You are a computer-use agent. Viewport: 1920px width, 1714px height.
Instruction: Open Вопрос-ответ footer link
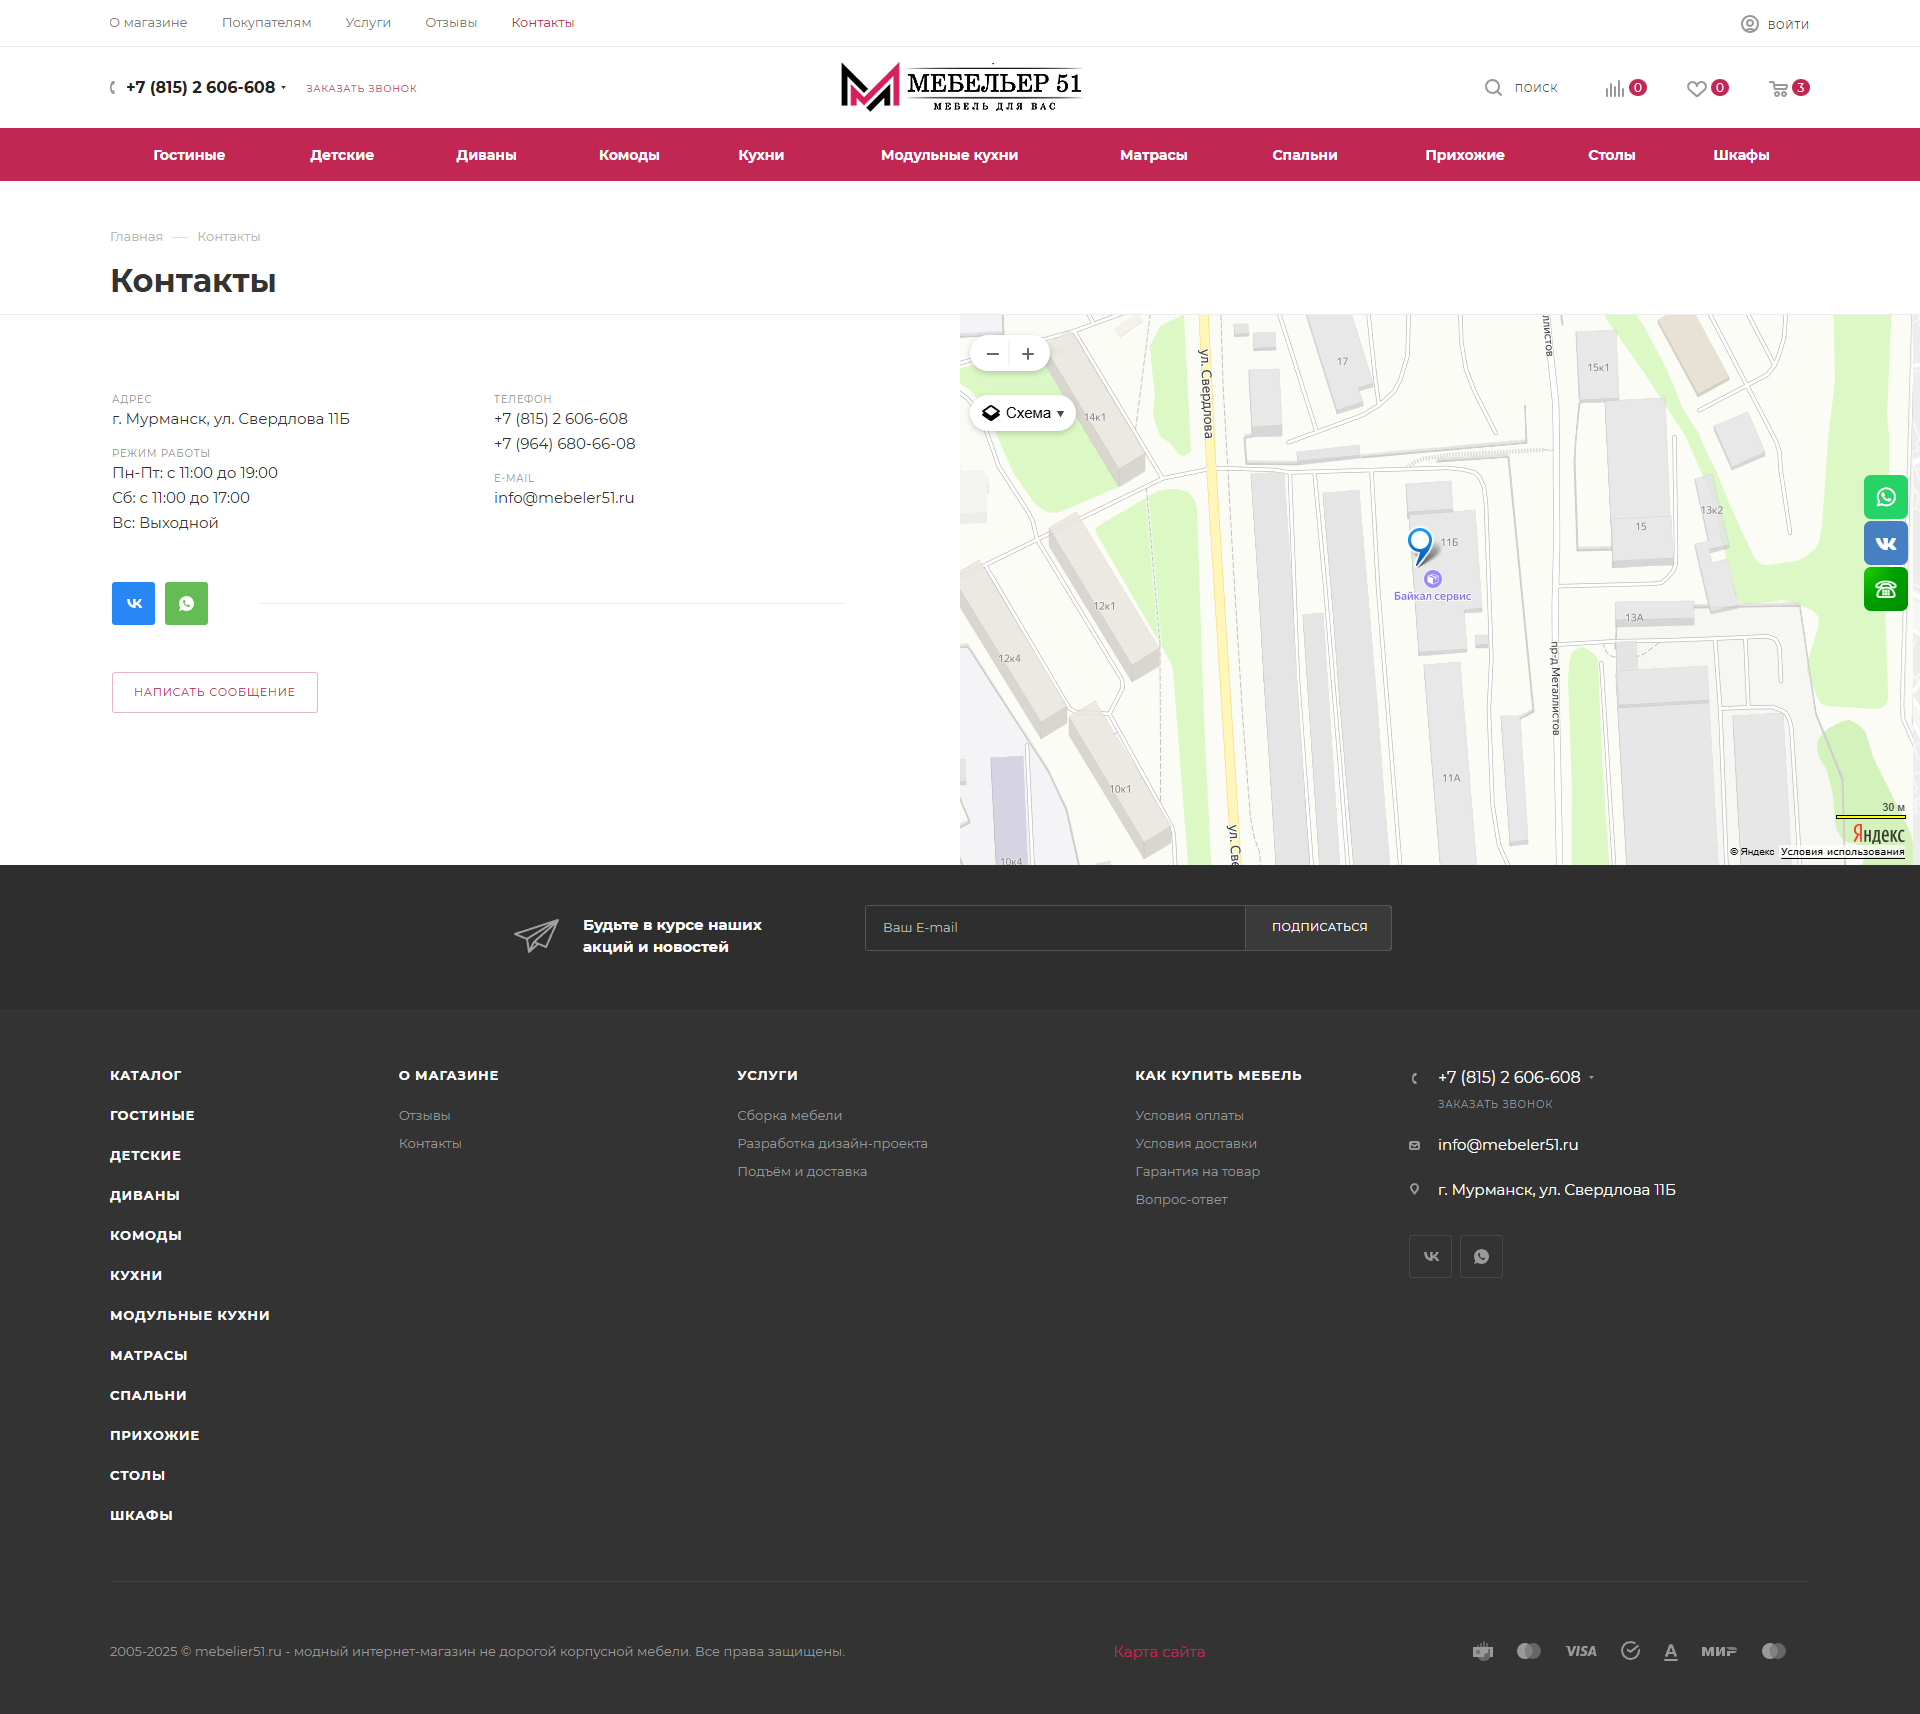click(x=1181, y=1200)
